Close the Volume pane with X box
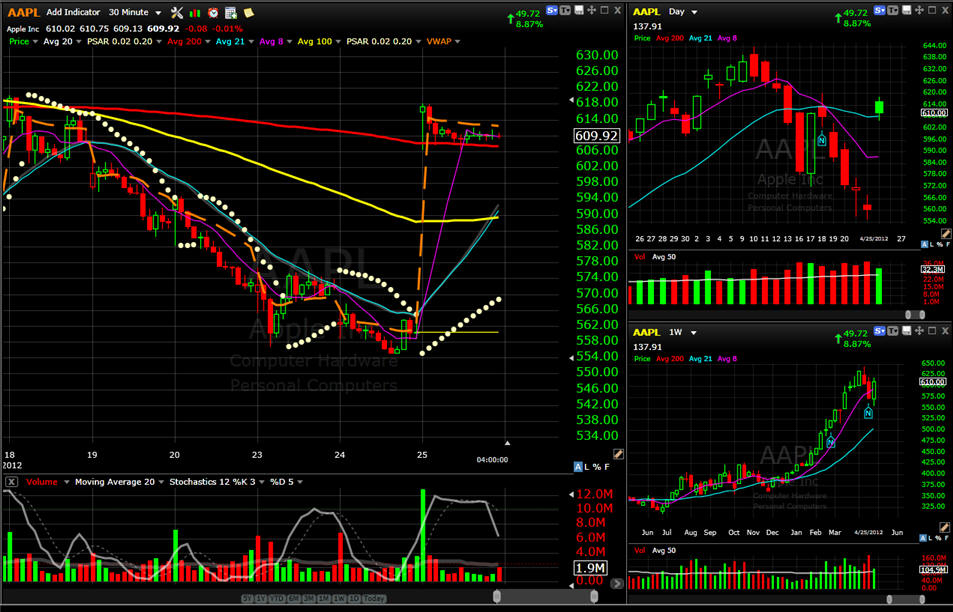The image size is (953, 612). tap(12, 482)
